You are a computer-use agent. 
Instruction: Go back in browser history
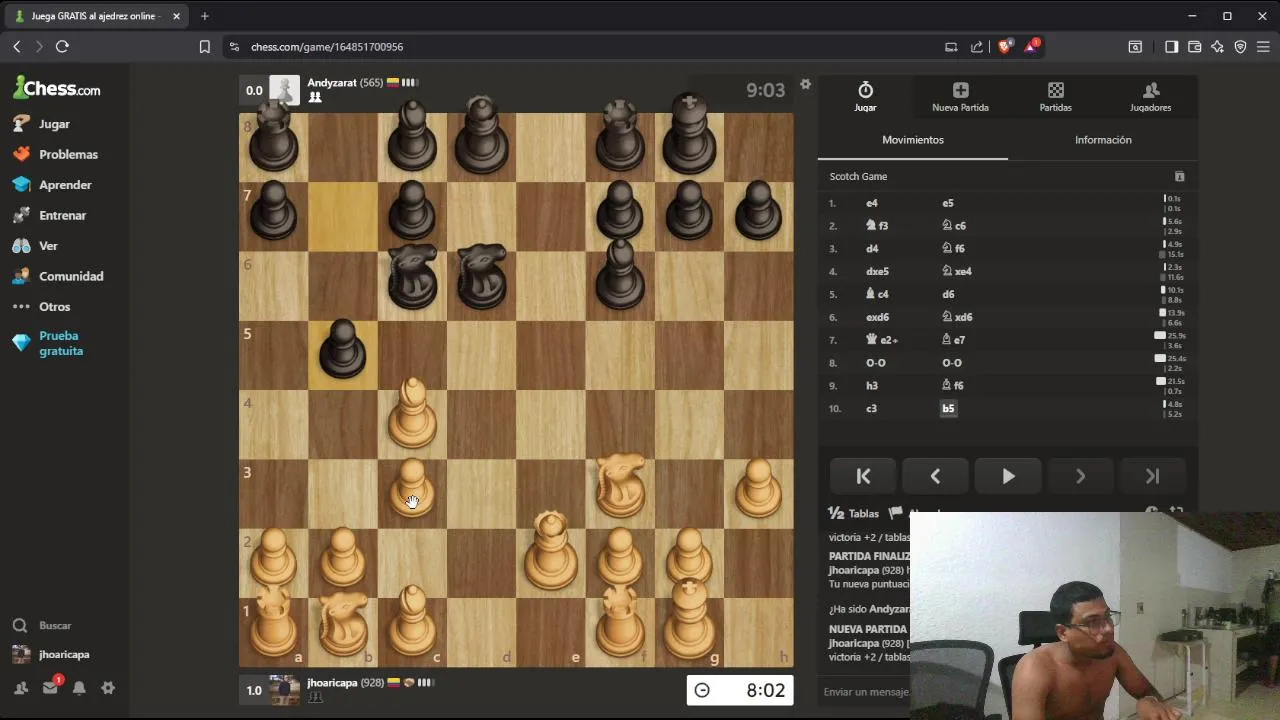coord(17,46)
